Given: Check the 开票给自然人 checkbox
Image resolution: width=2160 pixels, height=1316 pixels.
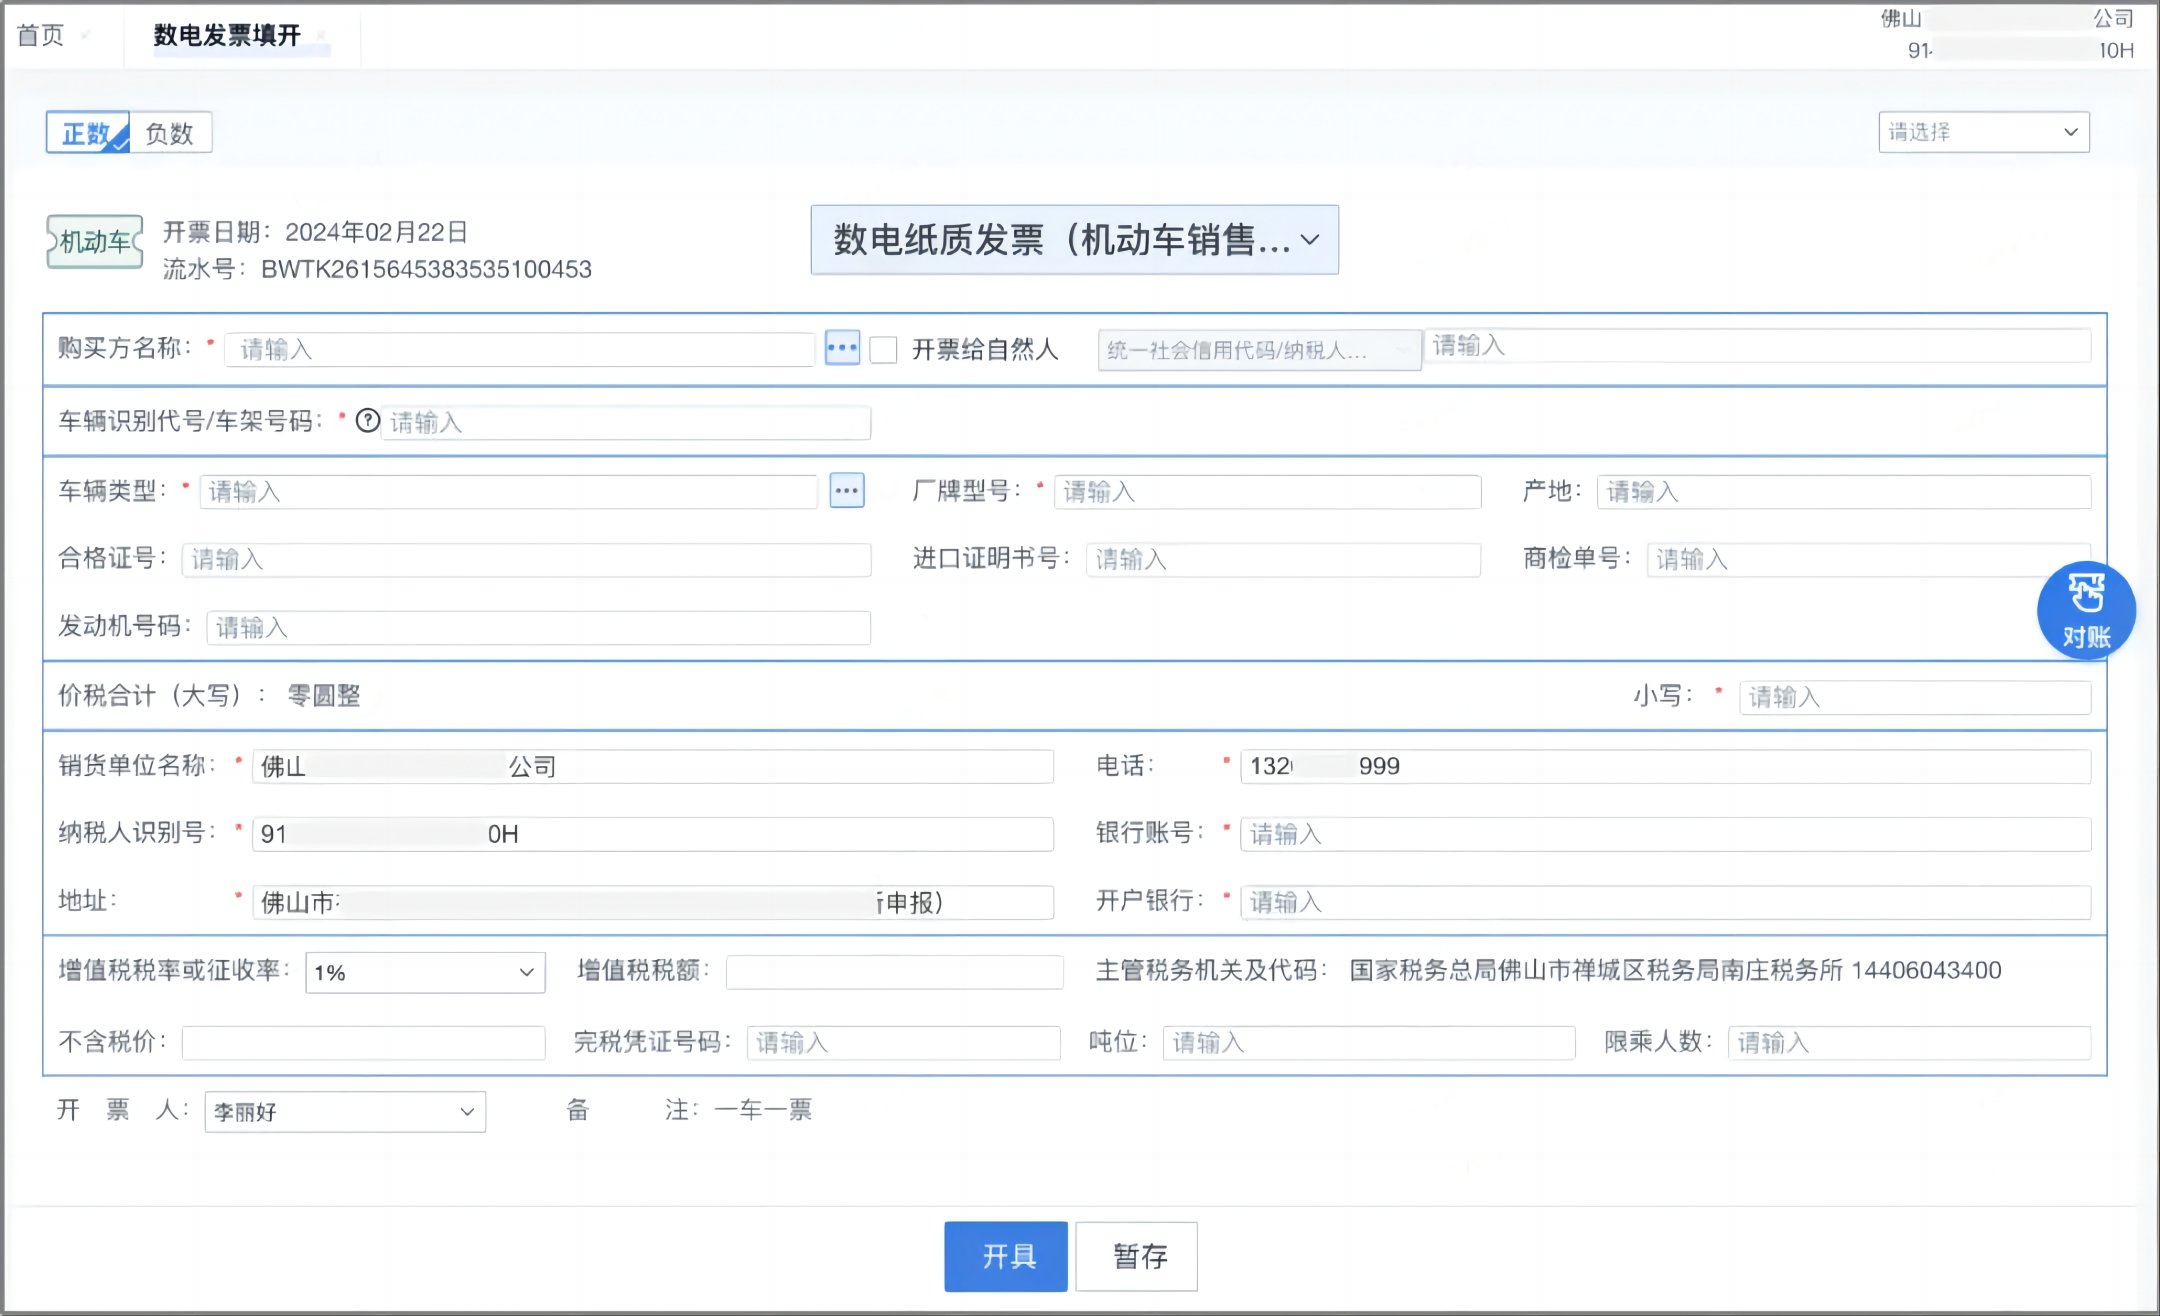Looking at the screenshot, I should point(883,349).
